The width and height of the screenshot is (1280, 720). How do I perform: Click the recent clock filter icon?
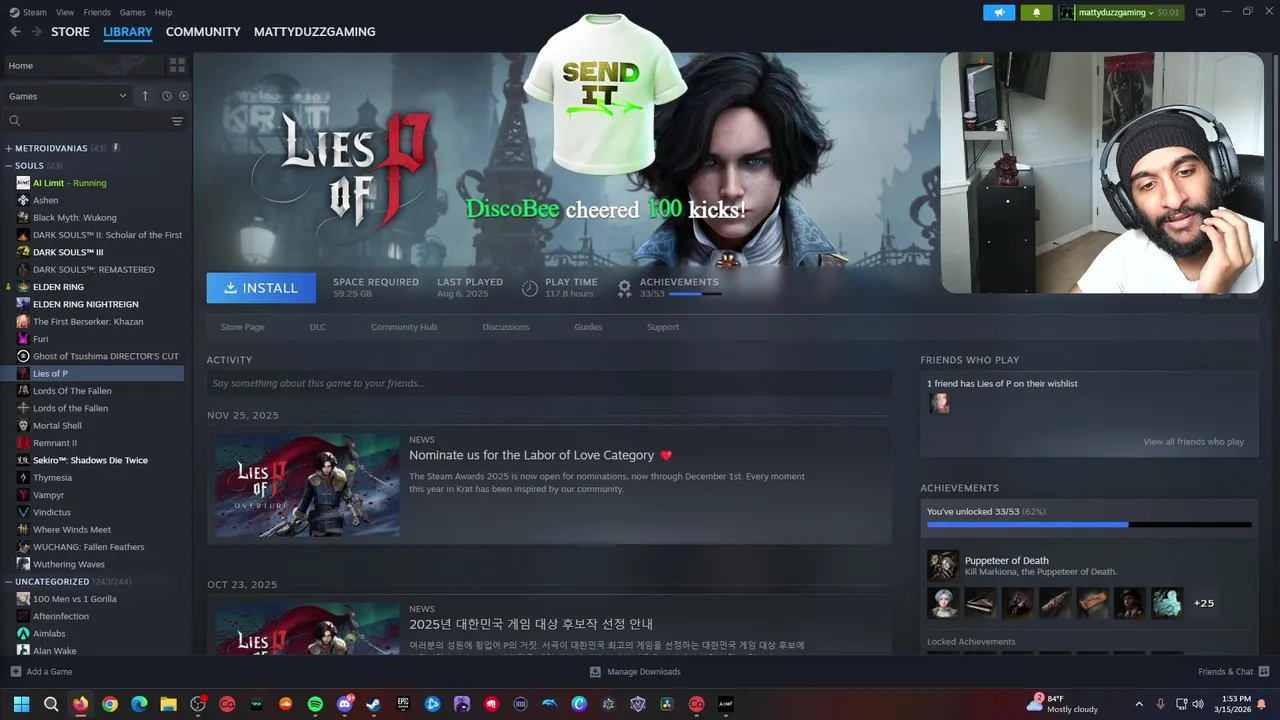(x=167, y=96)
